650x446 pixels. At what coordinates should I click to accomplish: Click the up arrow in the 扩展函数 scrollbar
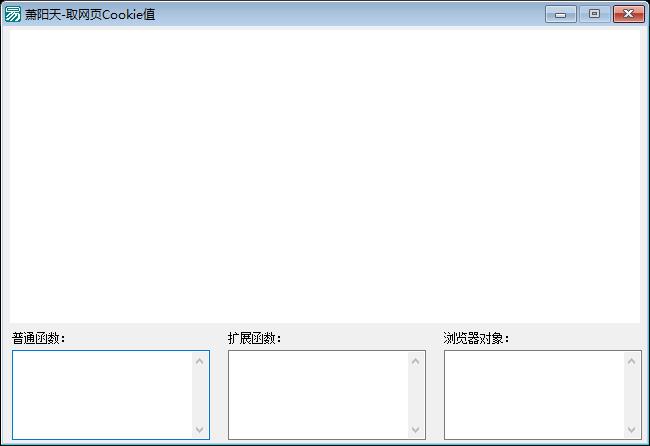416,361
